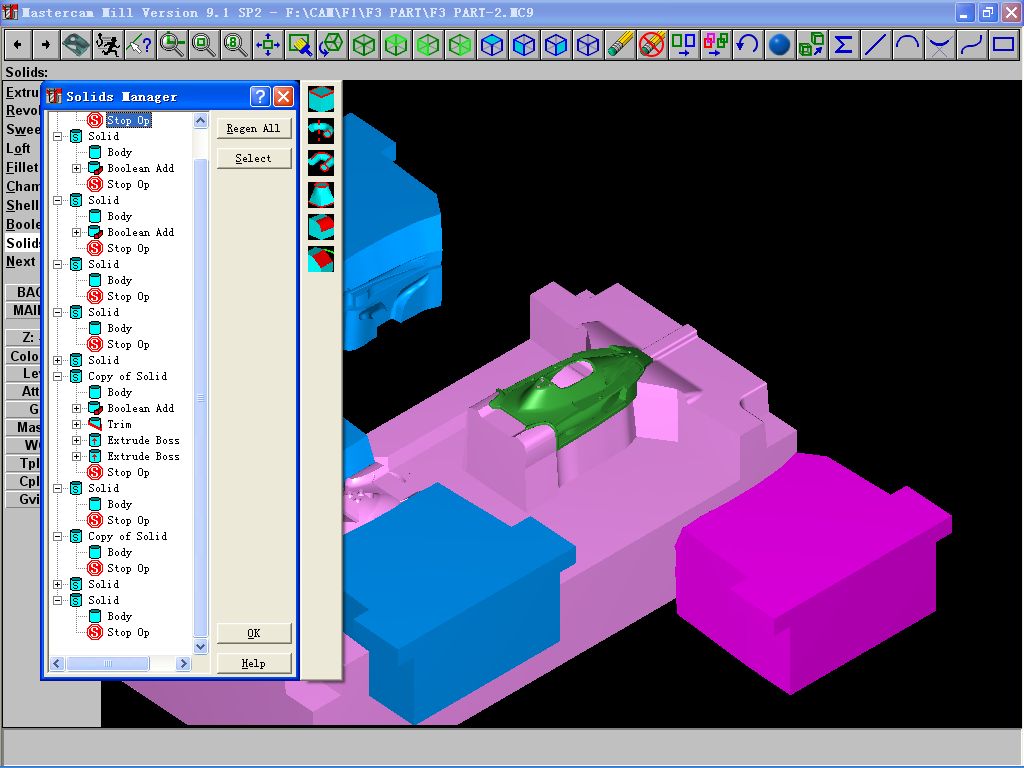
Task: Expand the Extrude Boss just below Trim
Action: click(x=76, y=440)
